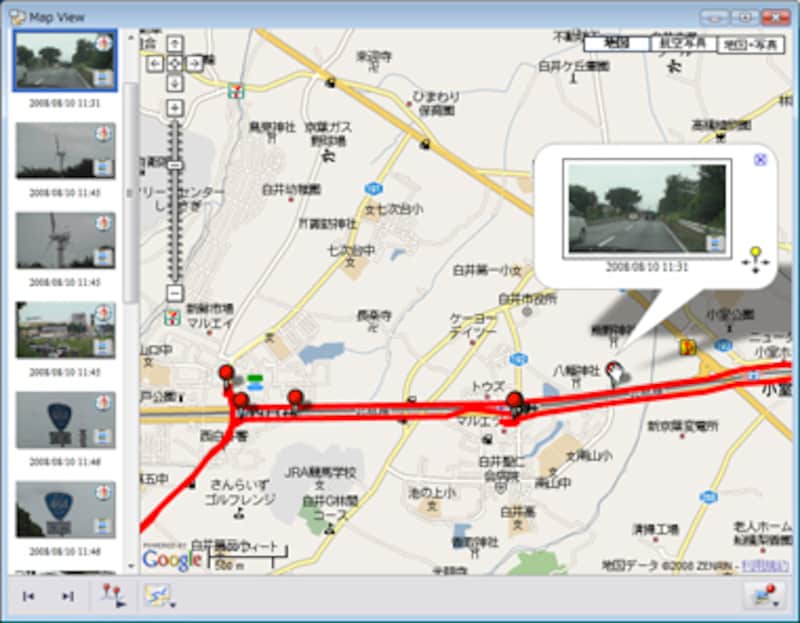Open the 利用規約 terms link
Image resolution: width=800 pixels, height=623 pixels.
766,565
